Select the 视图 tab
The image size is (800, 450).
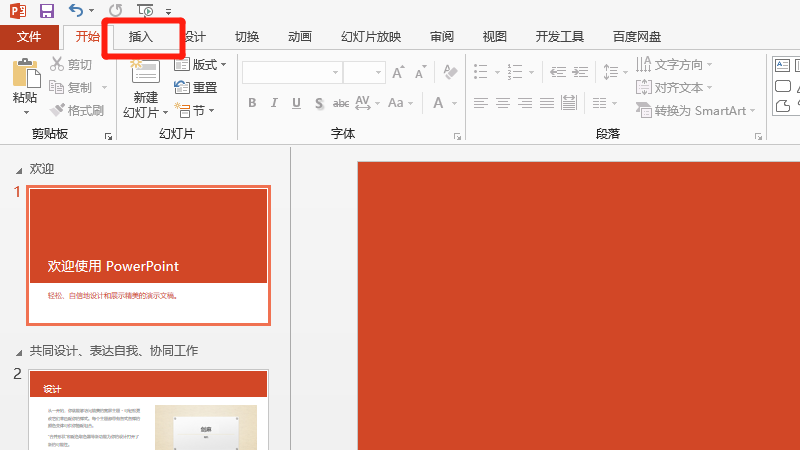tap(494, 37)
